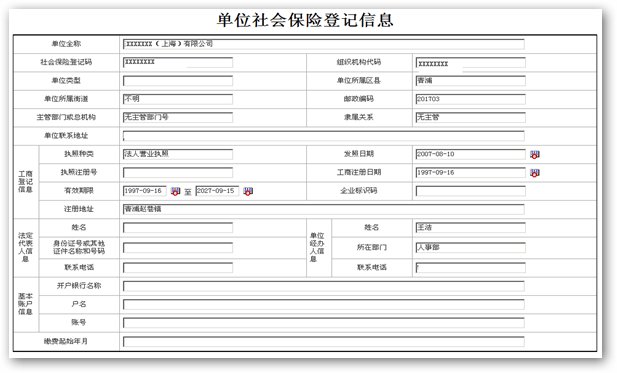
Task: Click the 单位所属街道 field showing 不明
Action: click(178, 99)
